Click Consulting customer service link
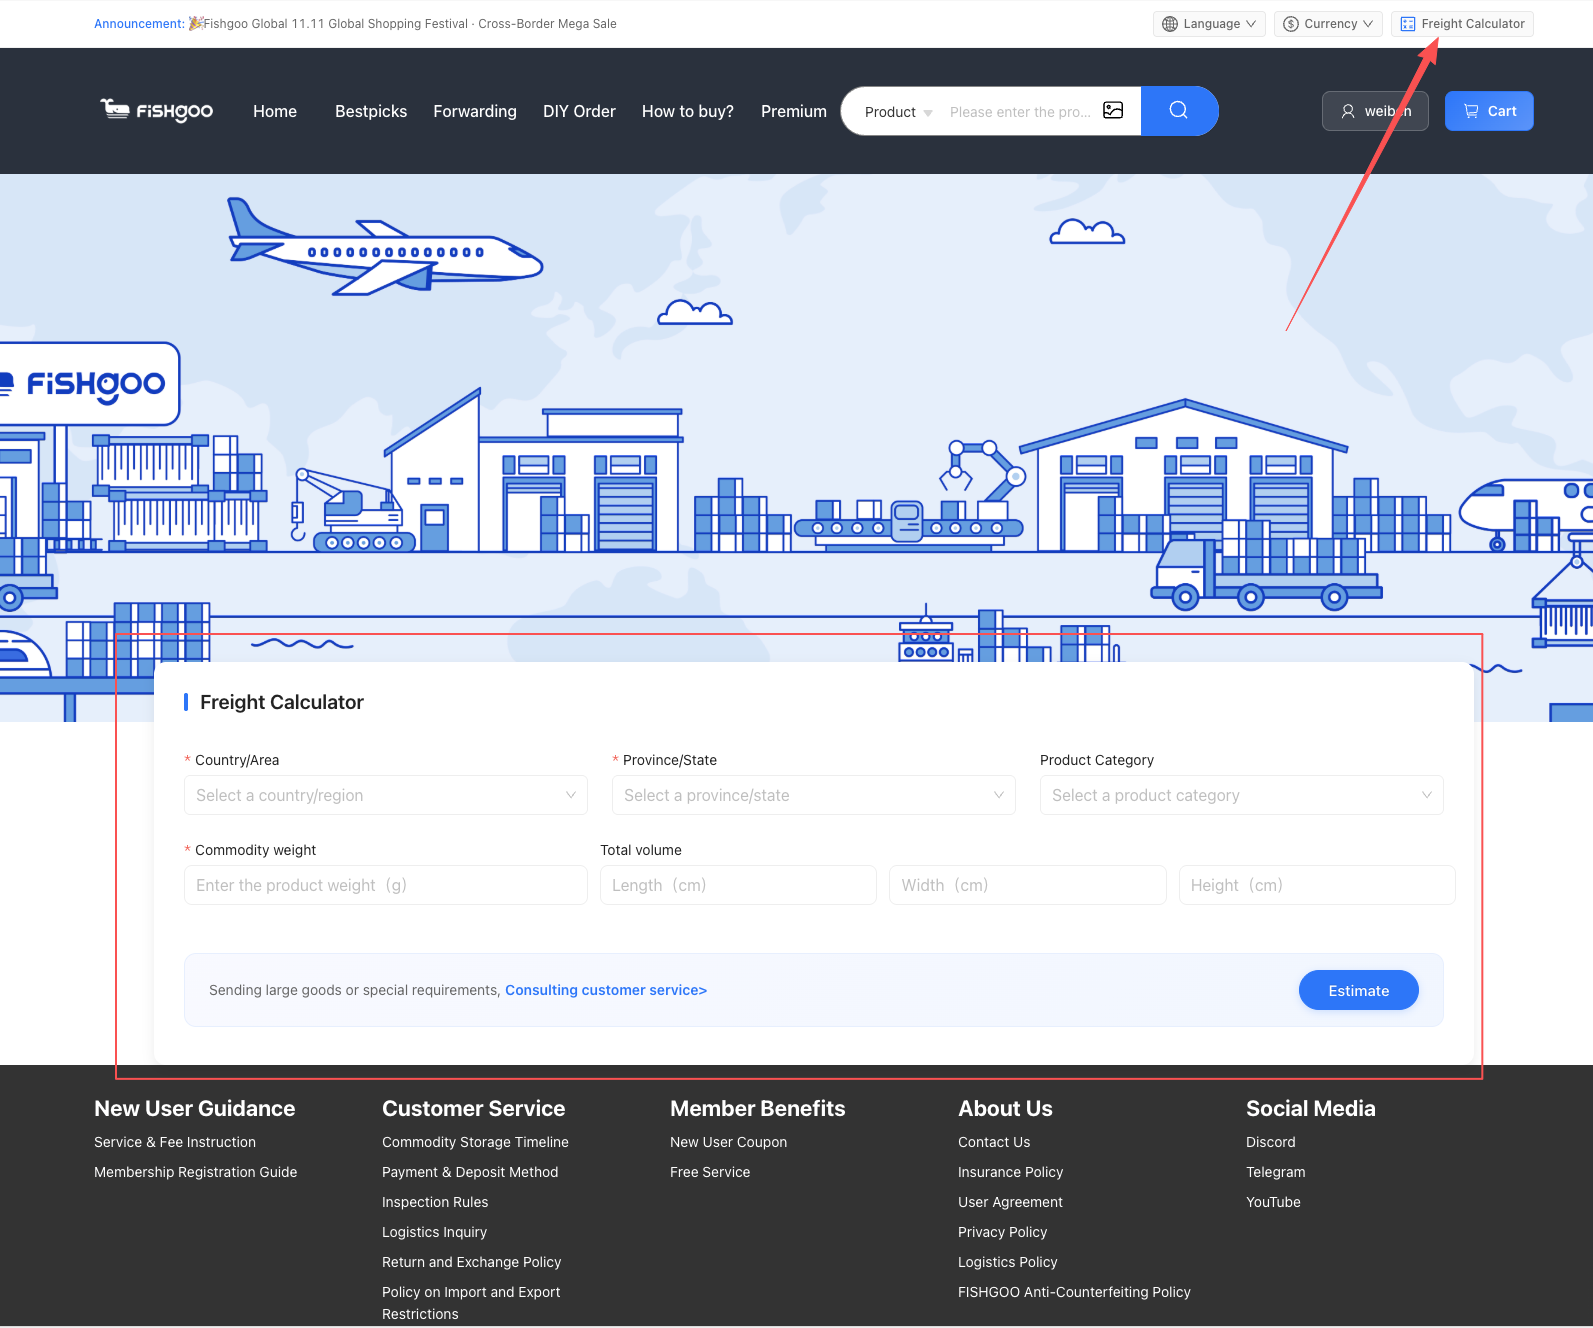1593x1328 pixels. click(x=605, y=990)
